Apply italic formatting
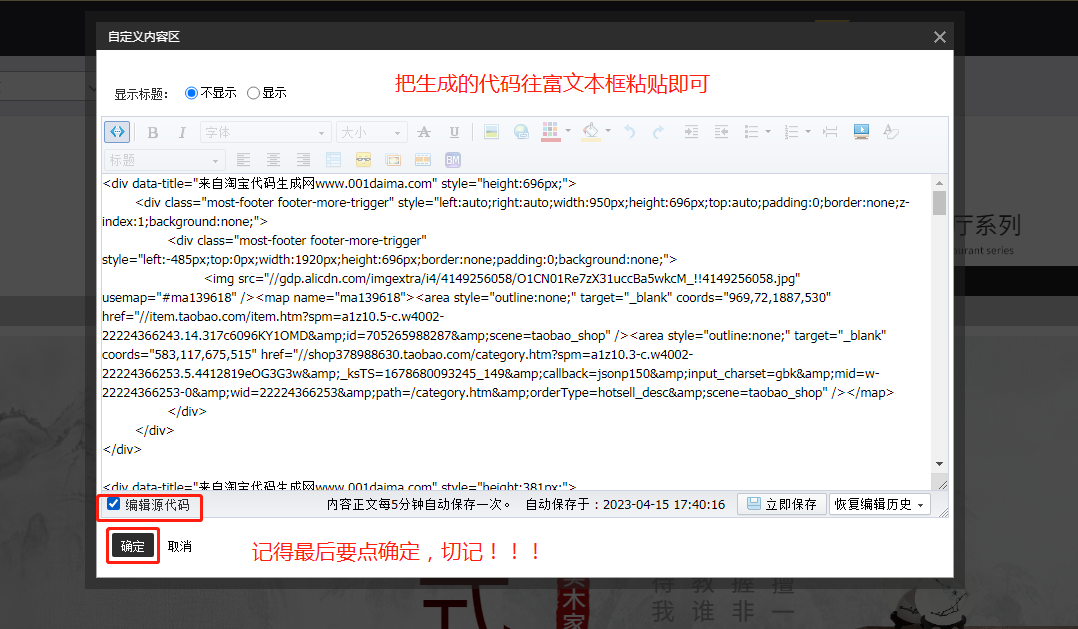This screenshot has height=629, width=1078. [182, 132]
